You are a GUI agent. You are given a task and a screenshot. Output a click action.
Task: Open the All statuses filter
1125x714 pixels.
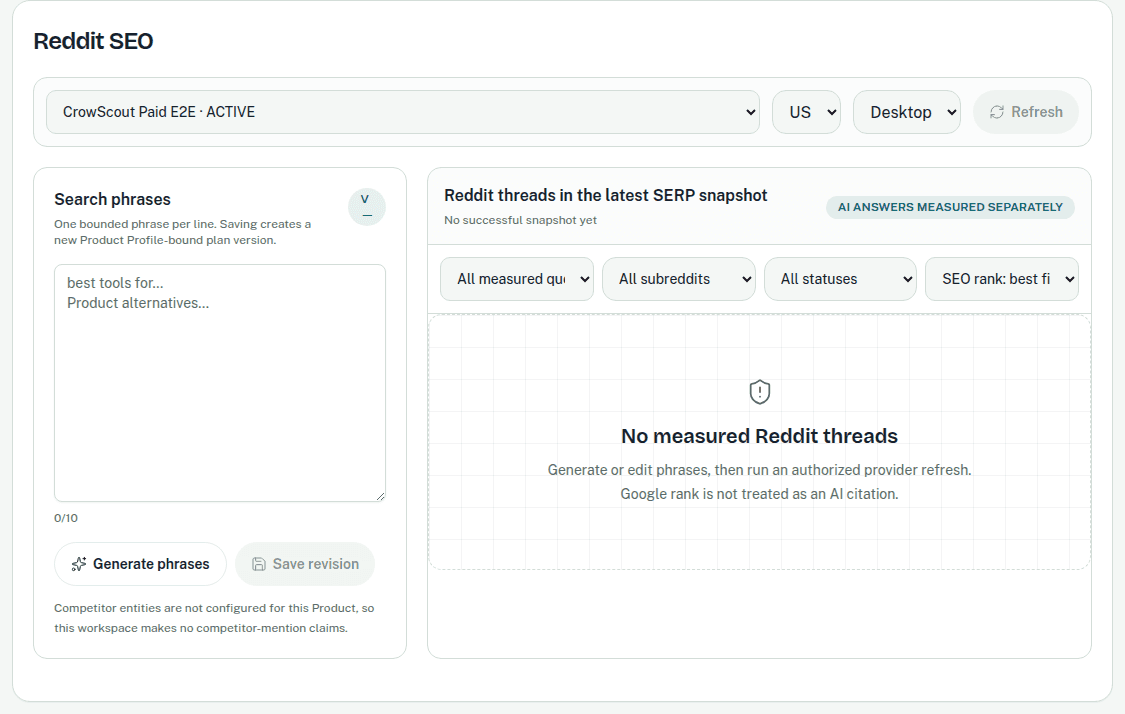click(839, 279)
